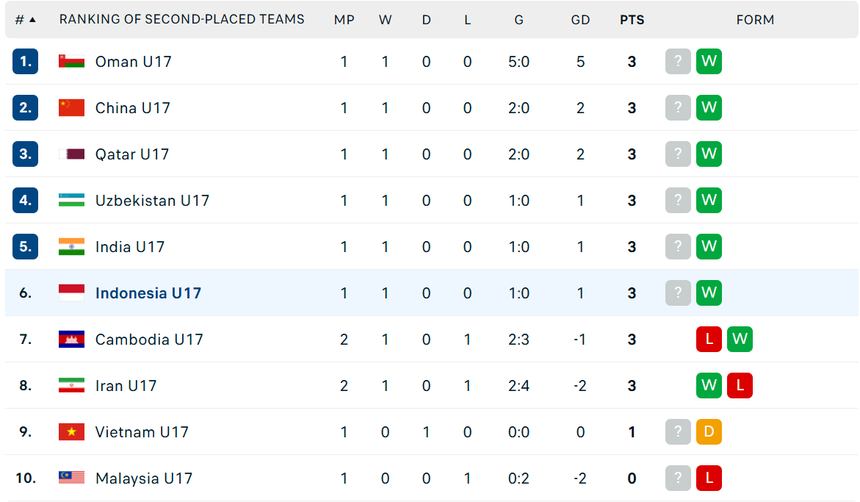Click the Malaysia flag icon
The image size is (860, 502).
click(71, 478)
